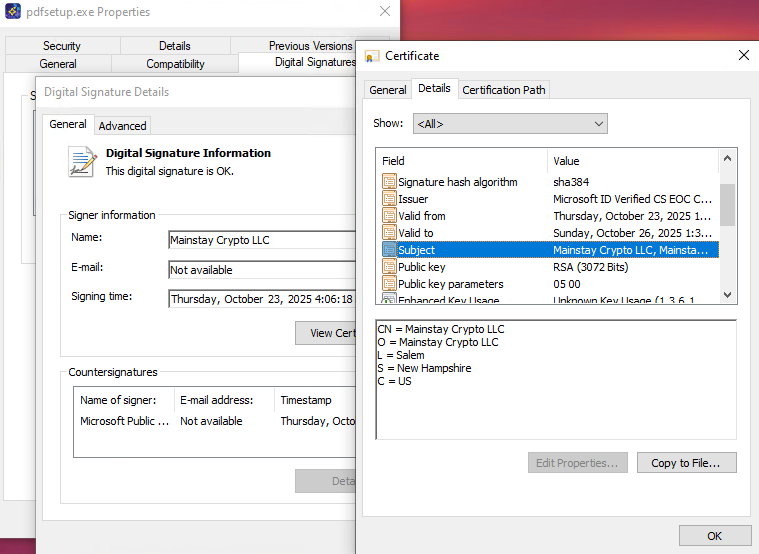Image resolution: width=759 pixels, height=554 pixels.
Task: Click the signer Name text field
Action: click(262, 240)
